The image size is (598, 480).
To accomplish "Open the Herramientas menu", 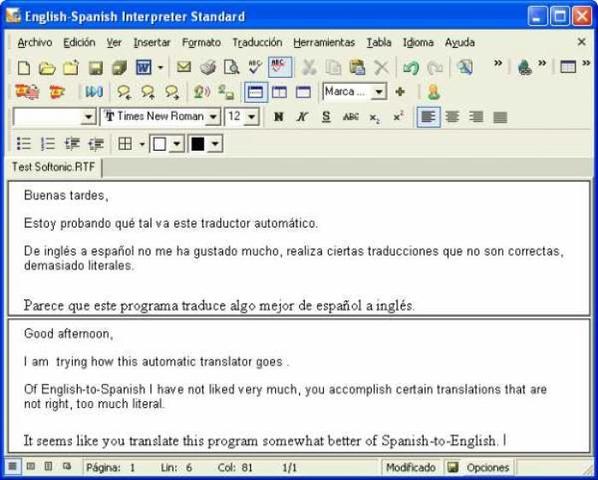I will (324, 42).
